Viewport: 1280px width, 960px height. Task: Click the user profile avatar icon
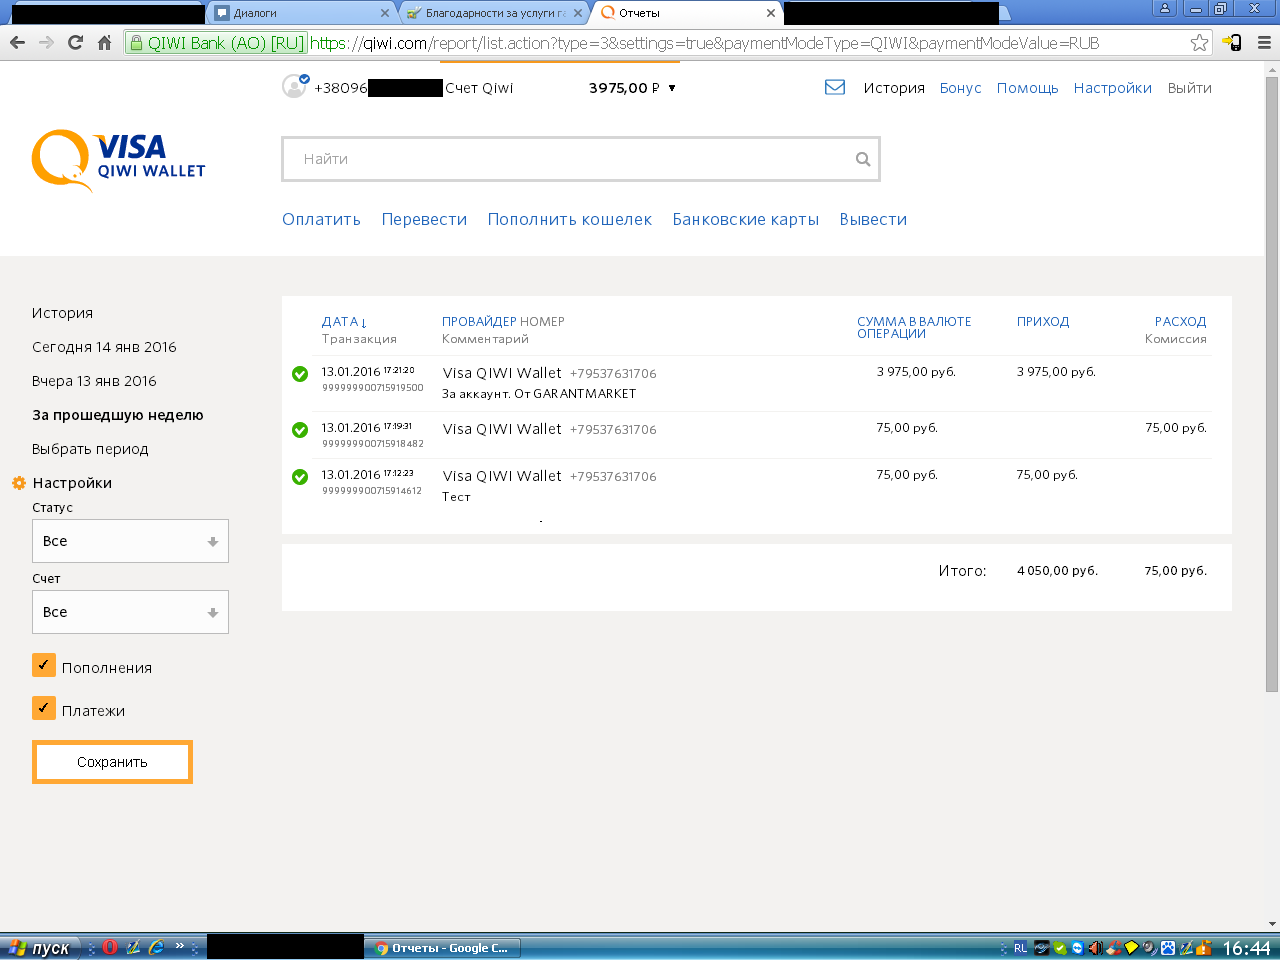[x=295, y=87]
